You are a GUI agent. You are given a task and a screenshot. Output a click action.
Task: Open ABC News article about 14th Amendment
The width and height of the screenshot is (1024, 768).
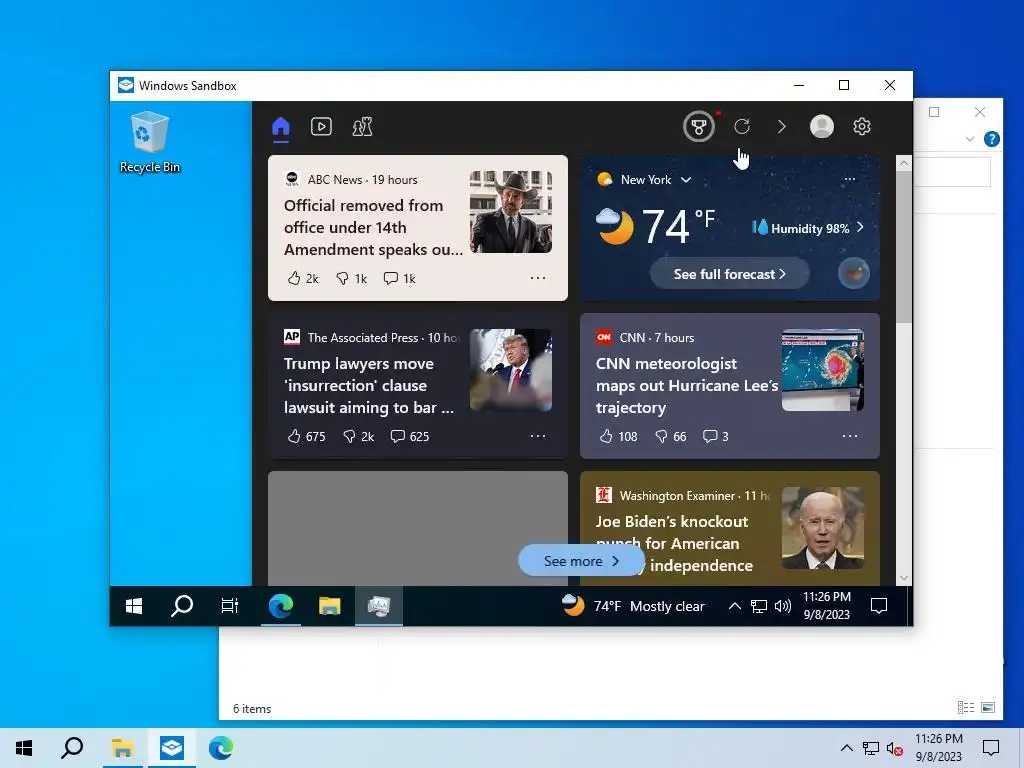click(x=373, y=227)
